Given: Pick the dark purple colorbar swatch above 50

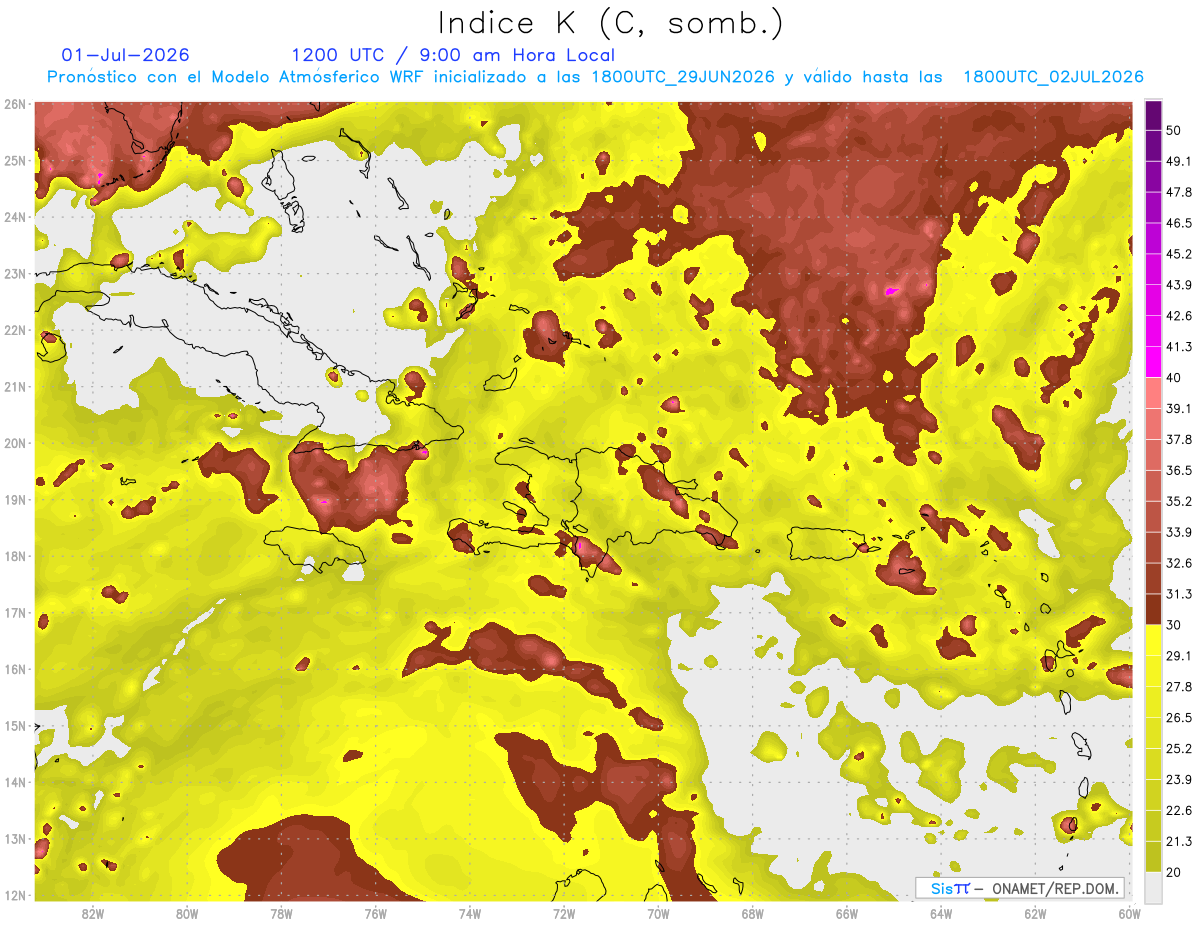Looking at the screenshot, I should [x=1153, y=115].
